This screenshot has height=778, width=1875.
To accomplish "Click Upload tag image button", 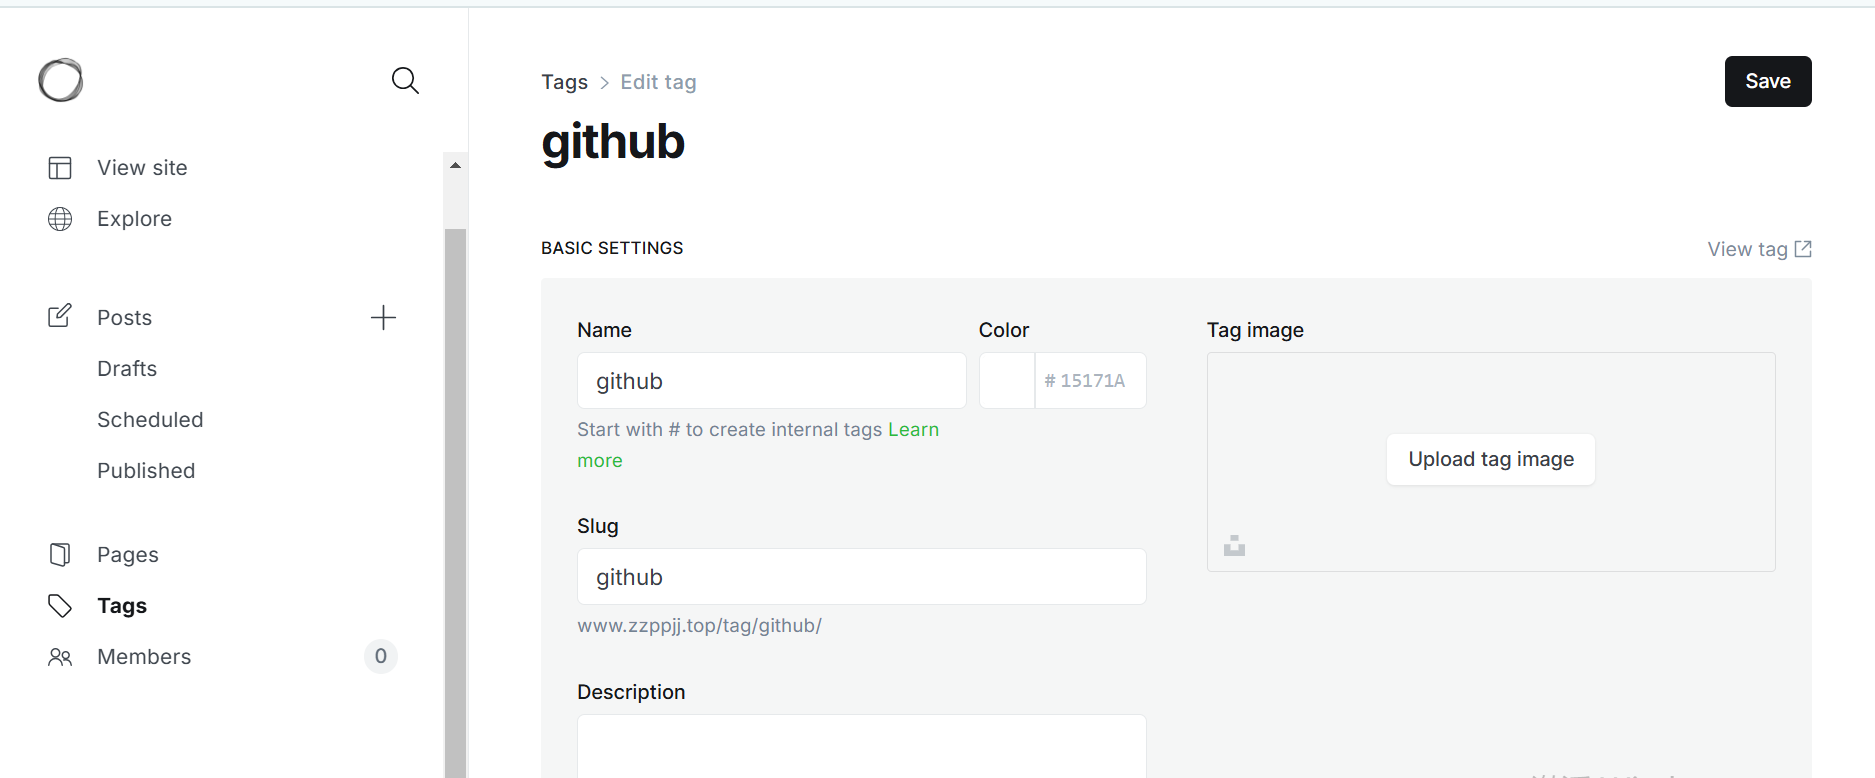I will click(x=1490, y=459).
